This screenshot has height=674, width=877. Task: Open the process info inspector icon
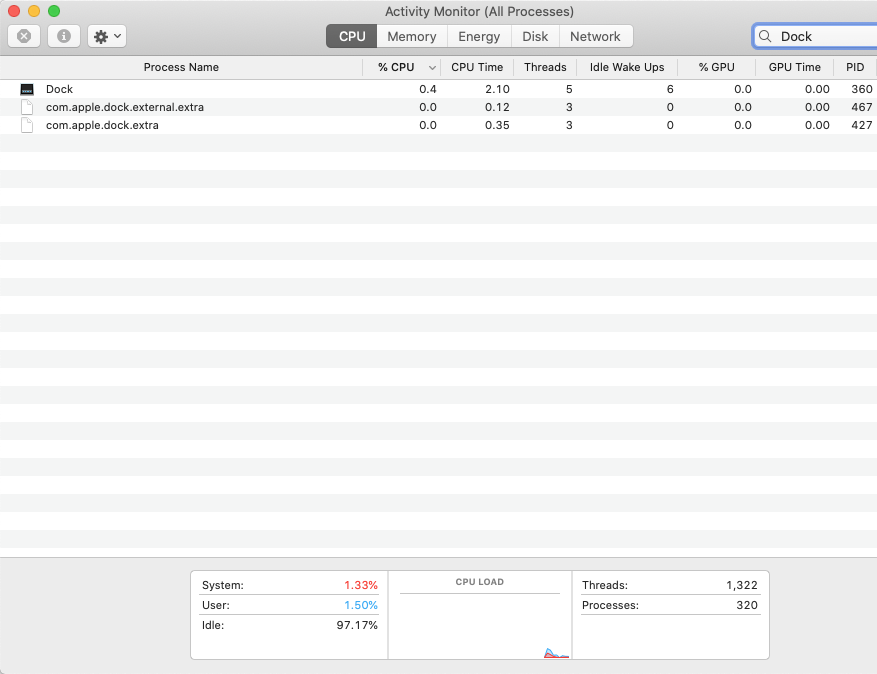(64, 36)
